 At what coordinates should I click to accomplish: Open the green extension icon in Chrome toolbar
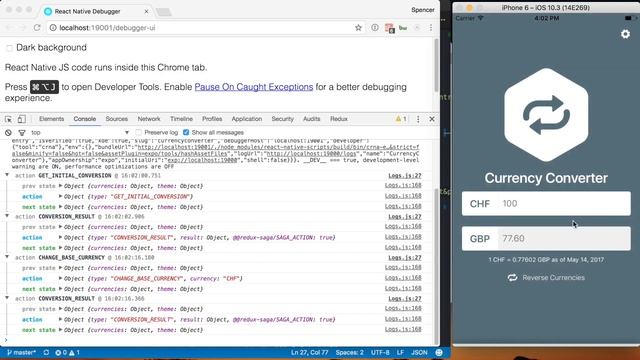click(403, 28)
